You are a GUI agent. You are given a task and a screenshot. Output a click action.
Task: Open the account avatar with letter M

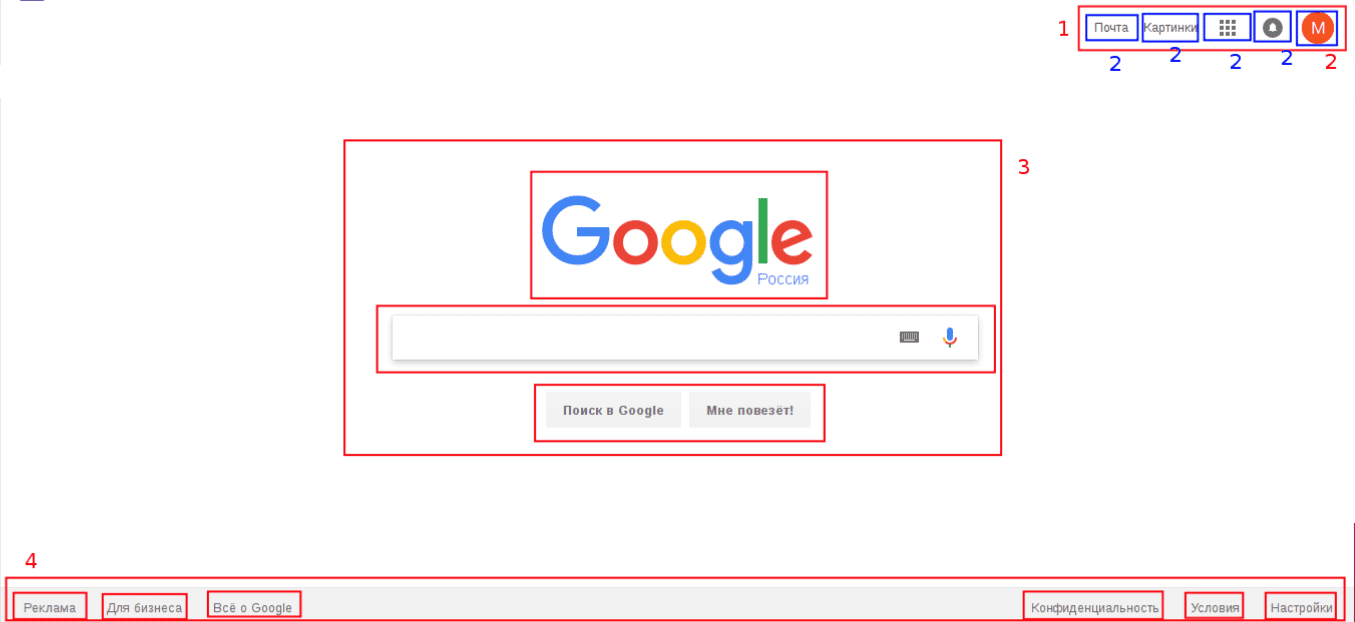pos(1317,28)
